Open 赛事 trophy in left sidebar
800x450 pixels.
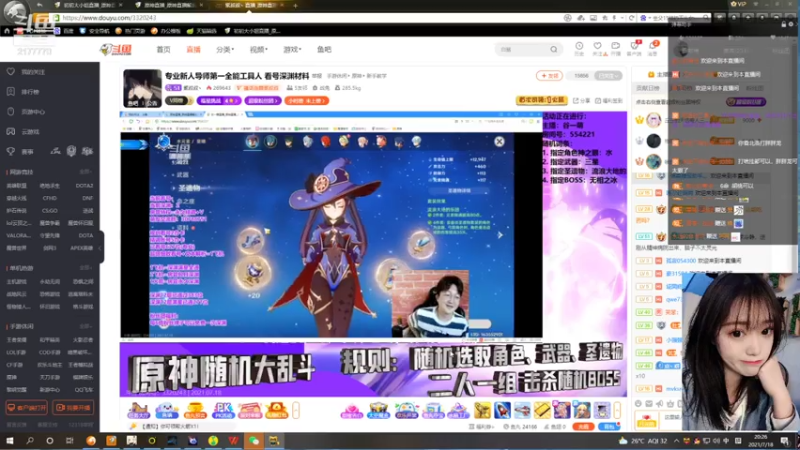[x=20, y=152]
